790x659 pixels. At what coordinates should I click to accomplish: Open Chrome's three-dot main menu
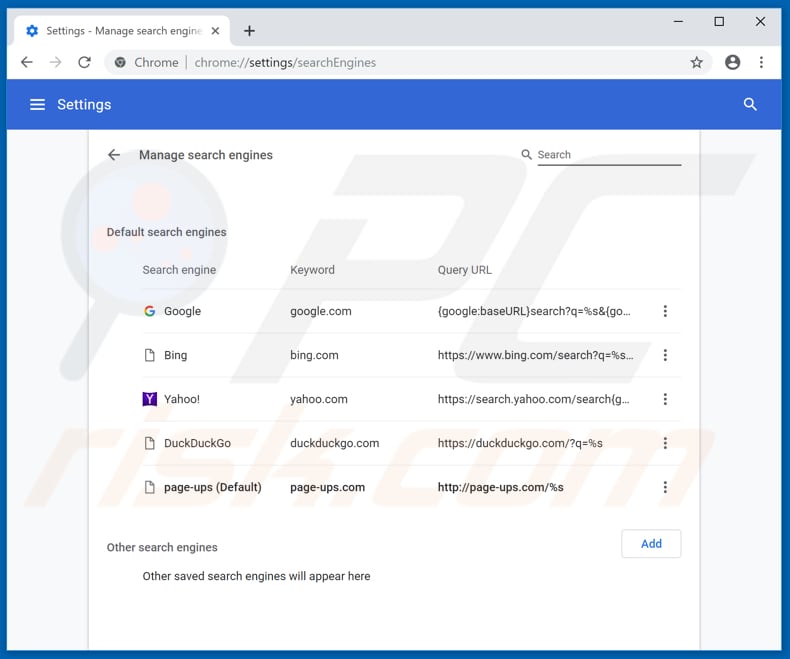coord(761,62)
